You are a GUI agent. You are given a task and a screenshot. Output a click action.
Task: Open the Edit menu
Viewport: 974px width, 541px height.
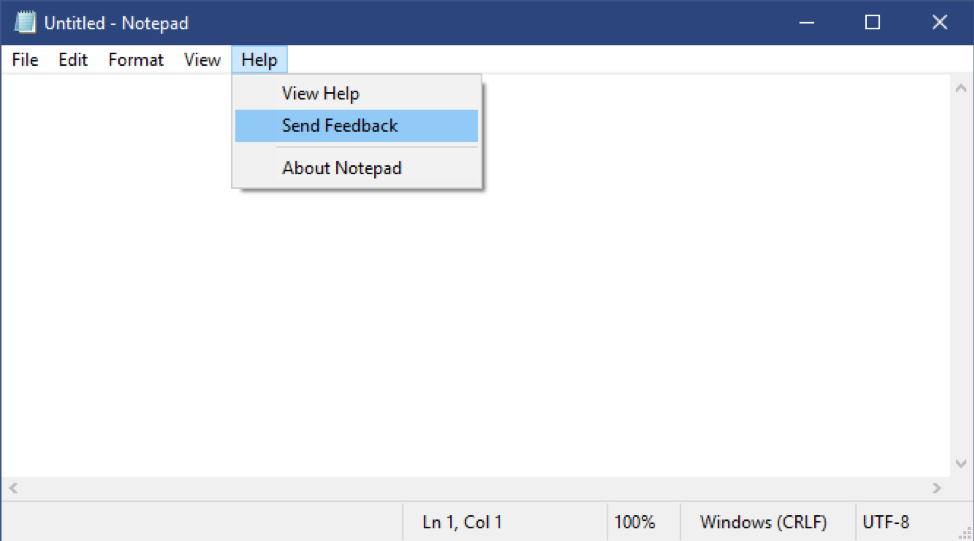point(73,60)
